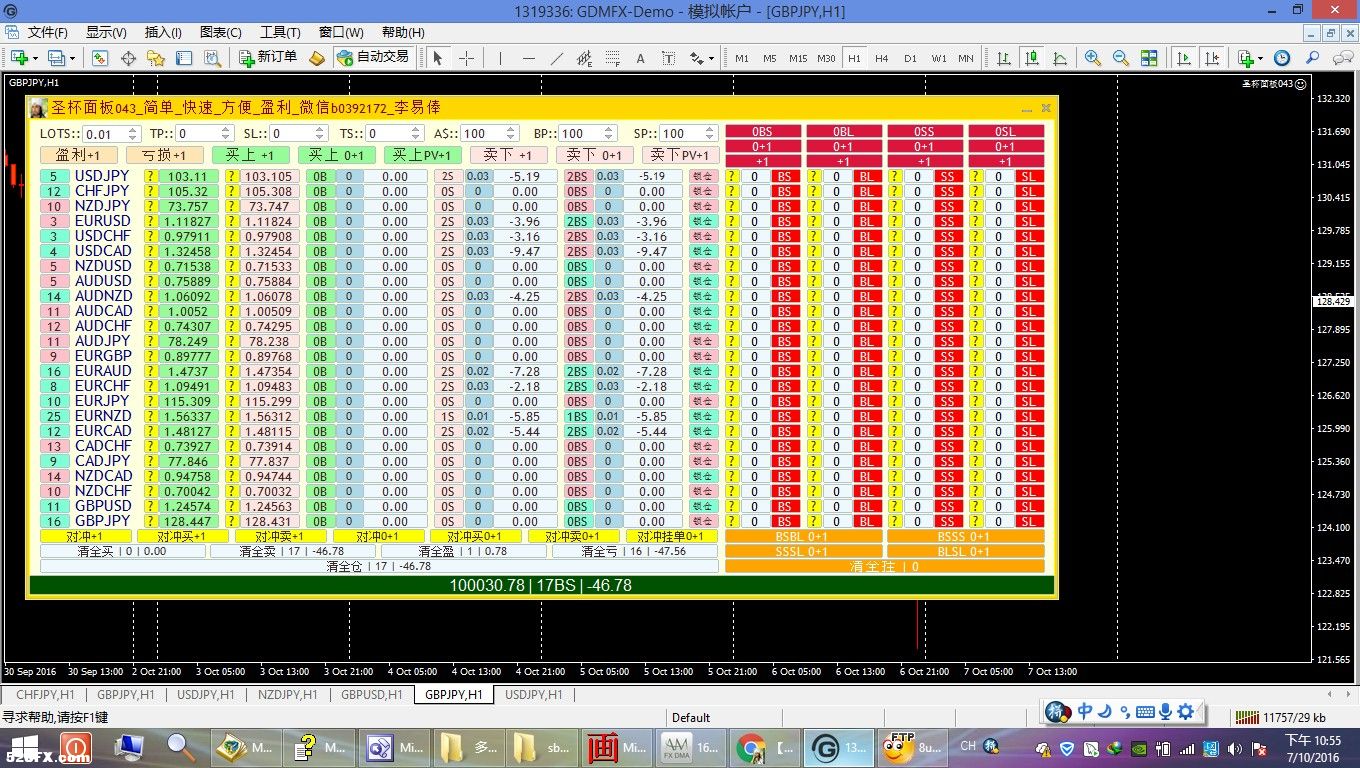
Task: Select the crosshair tool
Action: point(466,58)
